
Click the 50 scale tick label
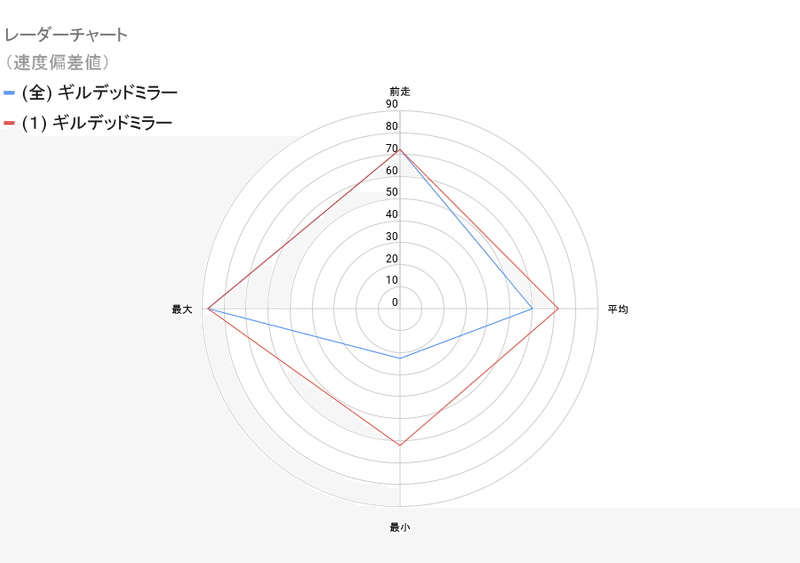click(392, 192)
